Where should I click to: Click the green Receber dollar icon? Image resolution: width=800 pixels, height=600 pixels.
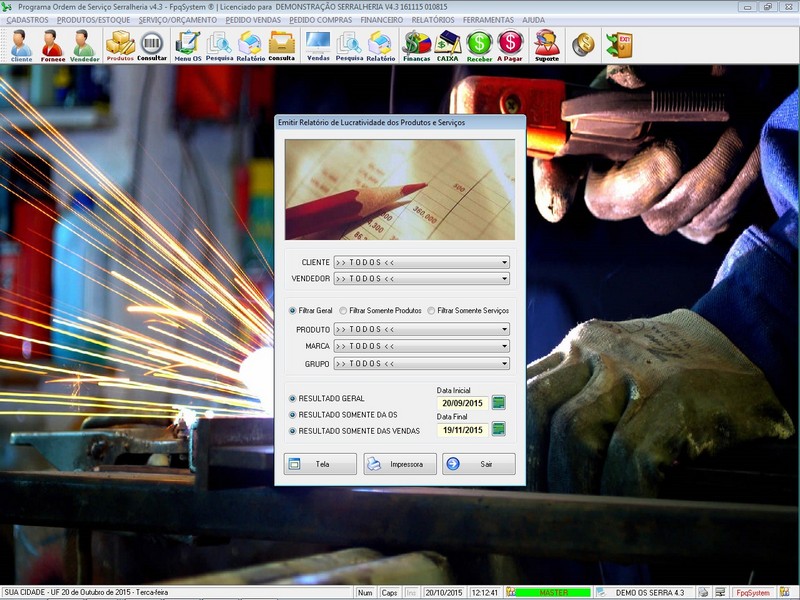point(479,45)
